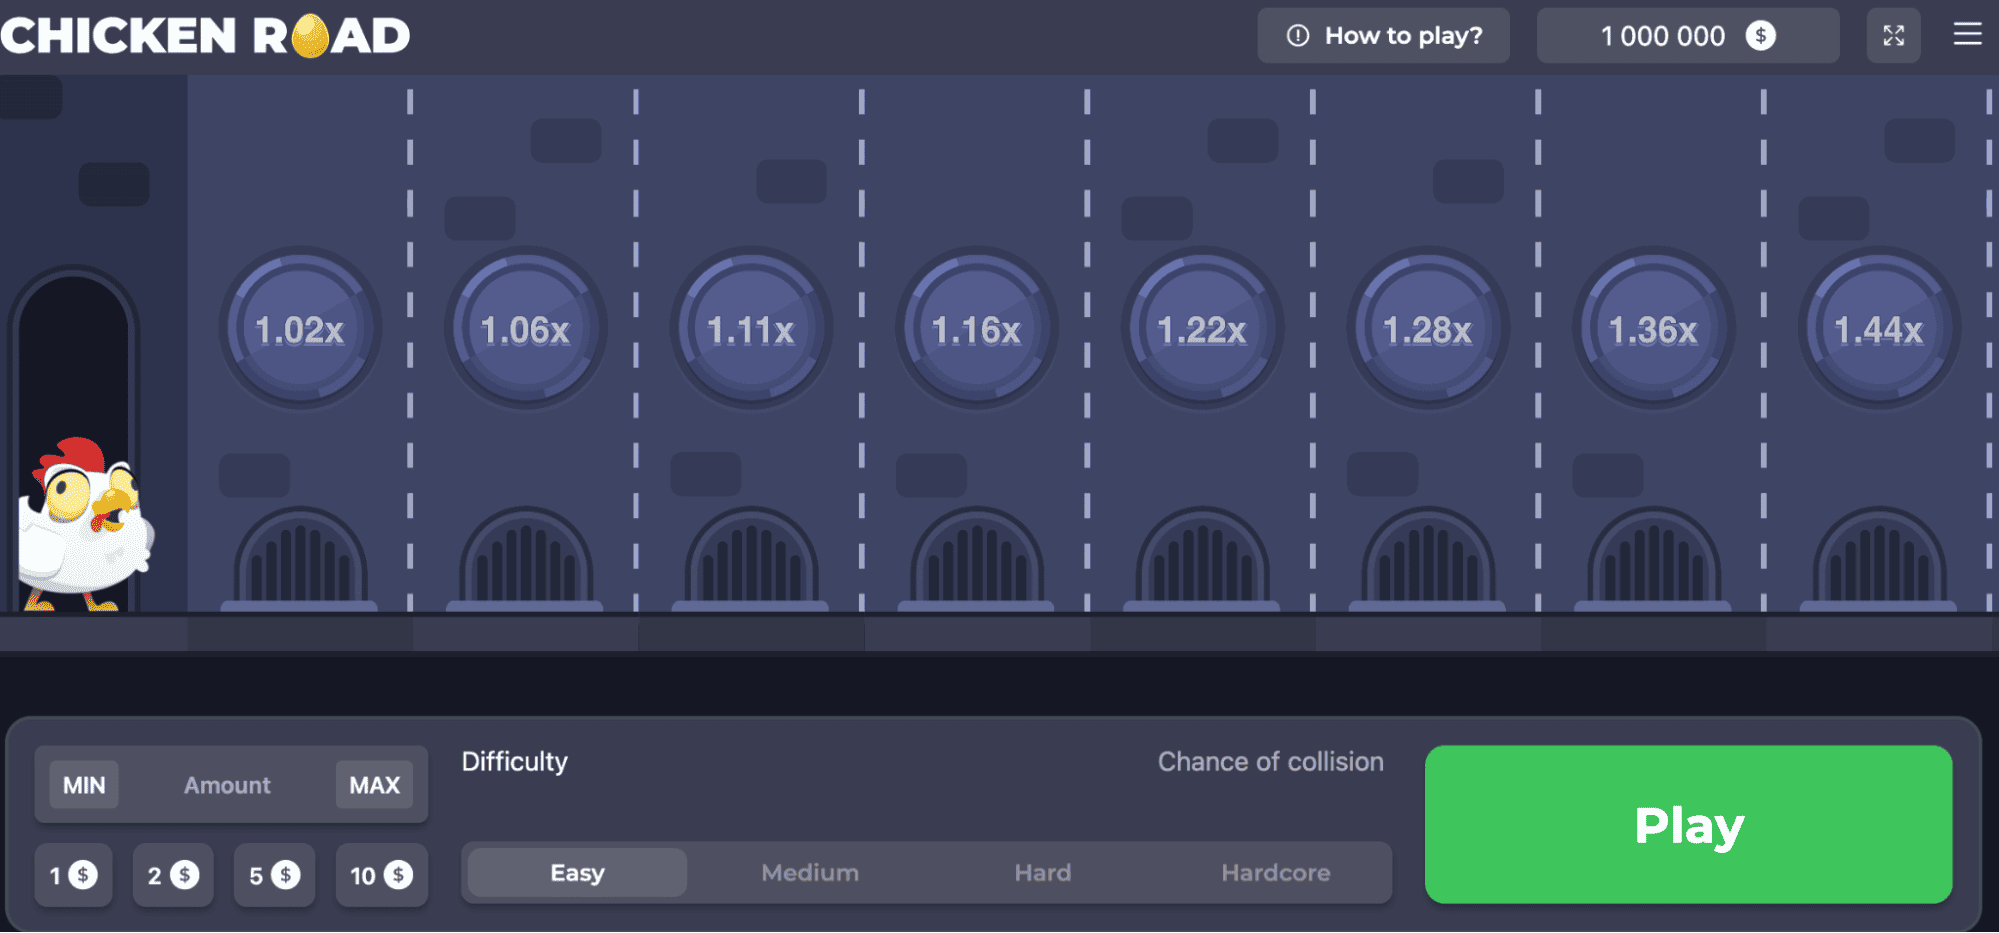Set bet to MAX amount
Screen dimensions: 1999x933
(375, 785)
